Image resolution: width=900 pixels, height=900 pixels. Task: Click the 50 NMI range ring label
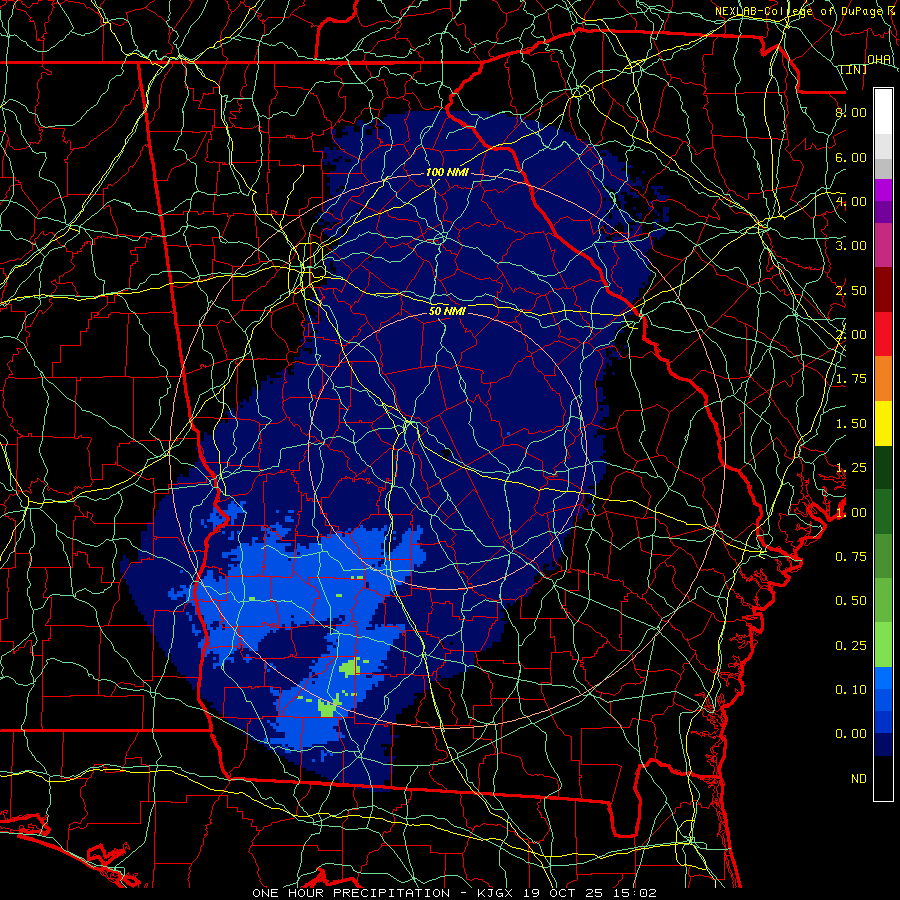(447, 312)
